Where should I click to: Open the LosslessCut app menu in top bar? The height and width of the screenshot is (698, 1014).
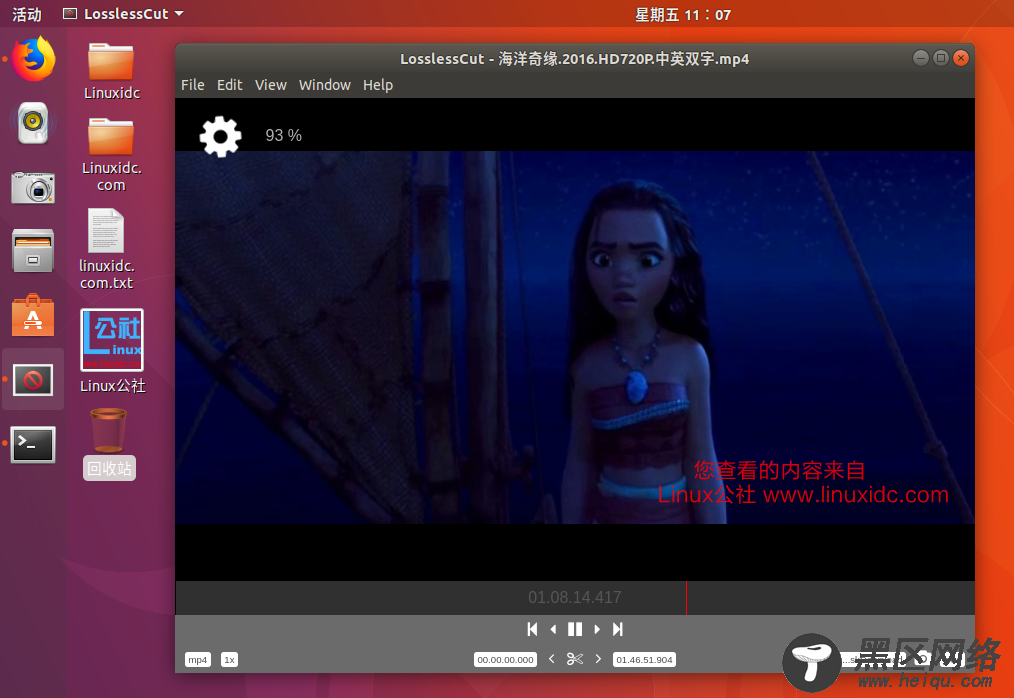pos(124,14)
